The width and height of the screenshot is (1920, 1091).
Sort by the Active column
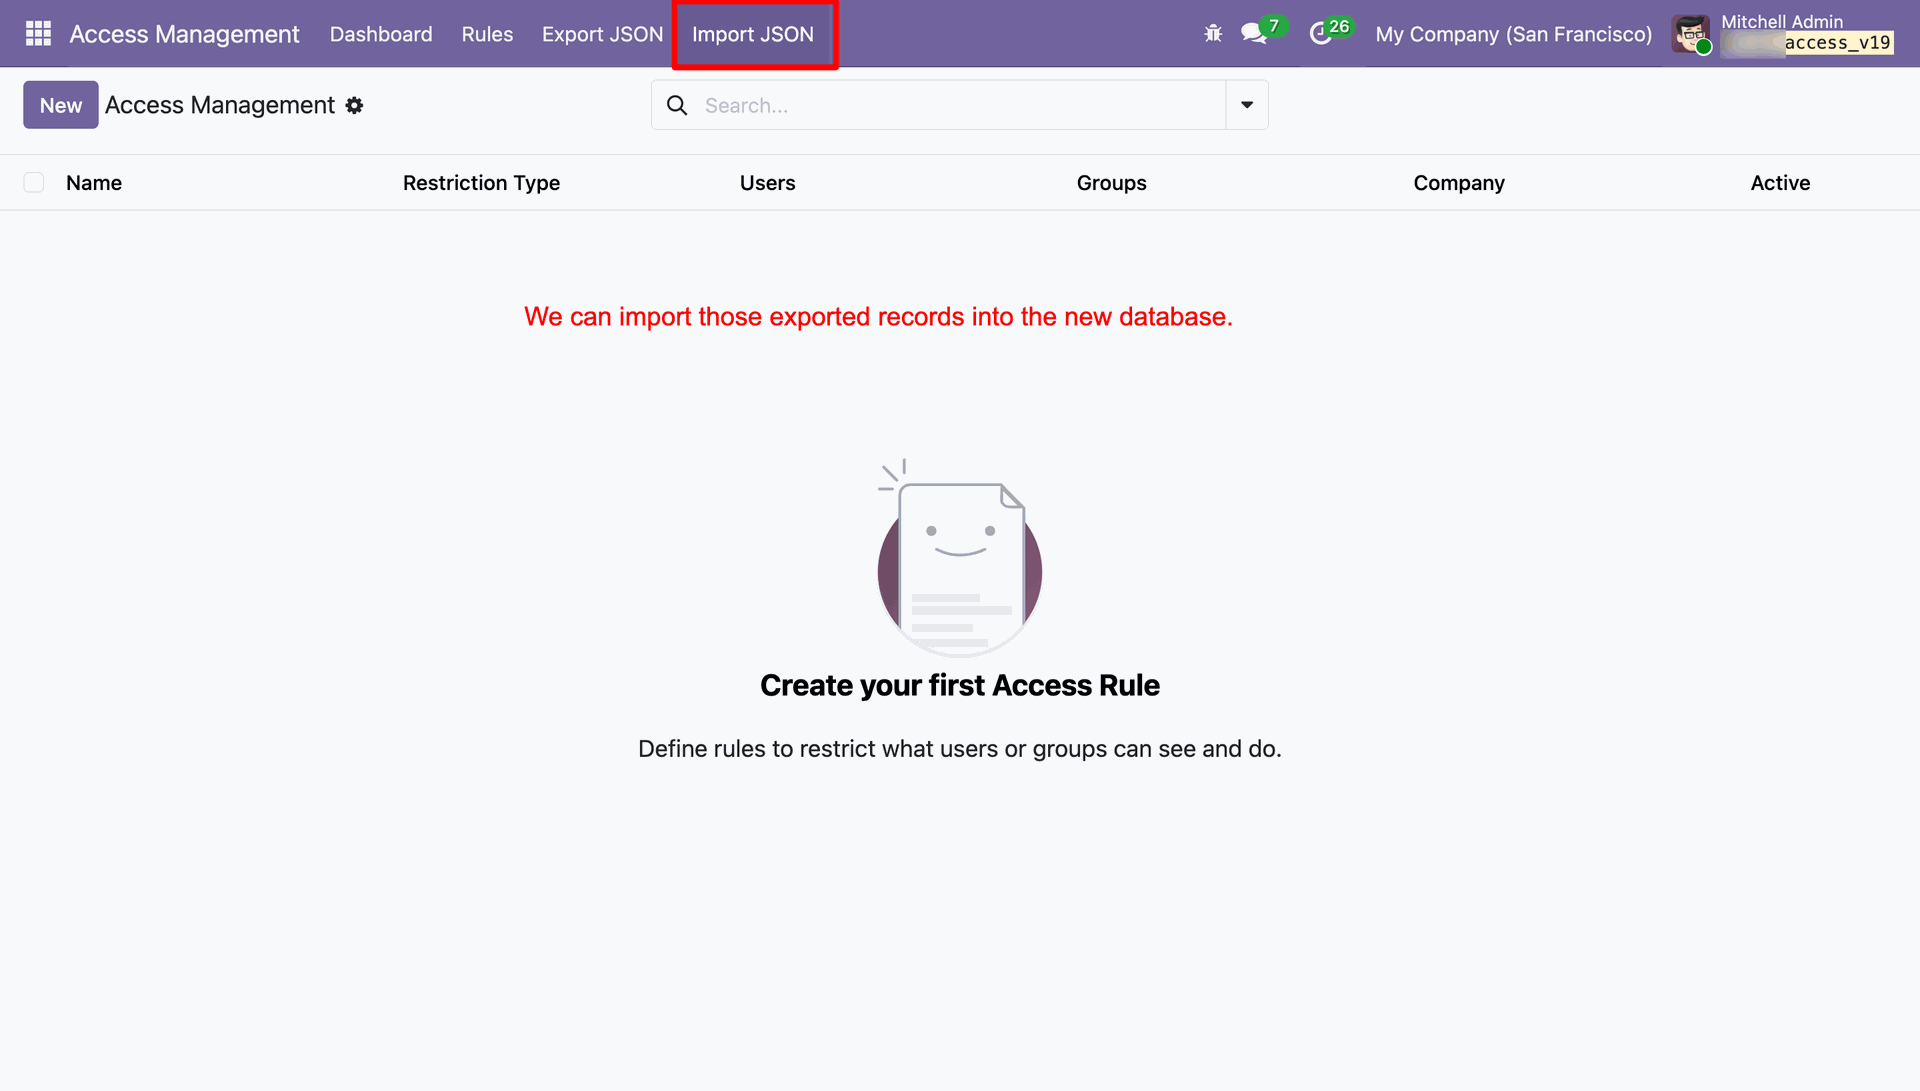pos(1780,183)
